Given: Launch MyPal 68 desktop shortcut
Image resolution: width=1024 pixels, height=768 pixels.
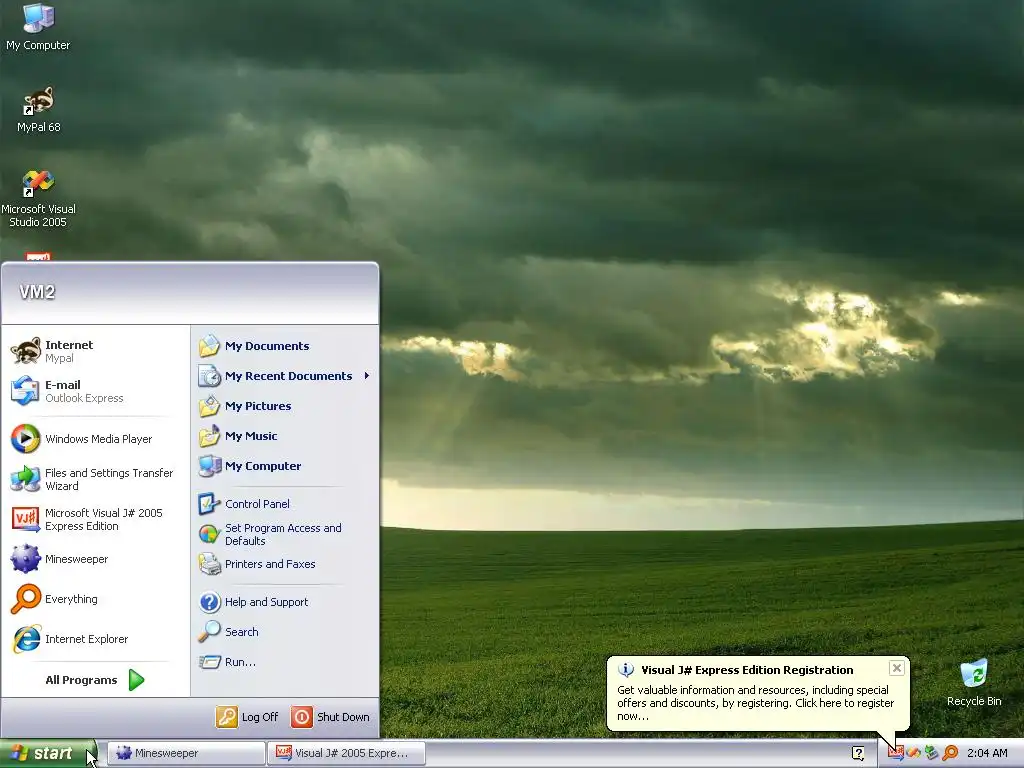Looking at the screenshot, I should pos(38,110).
